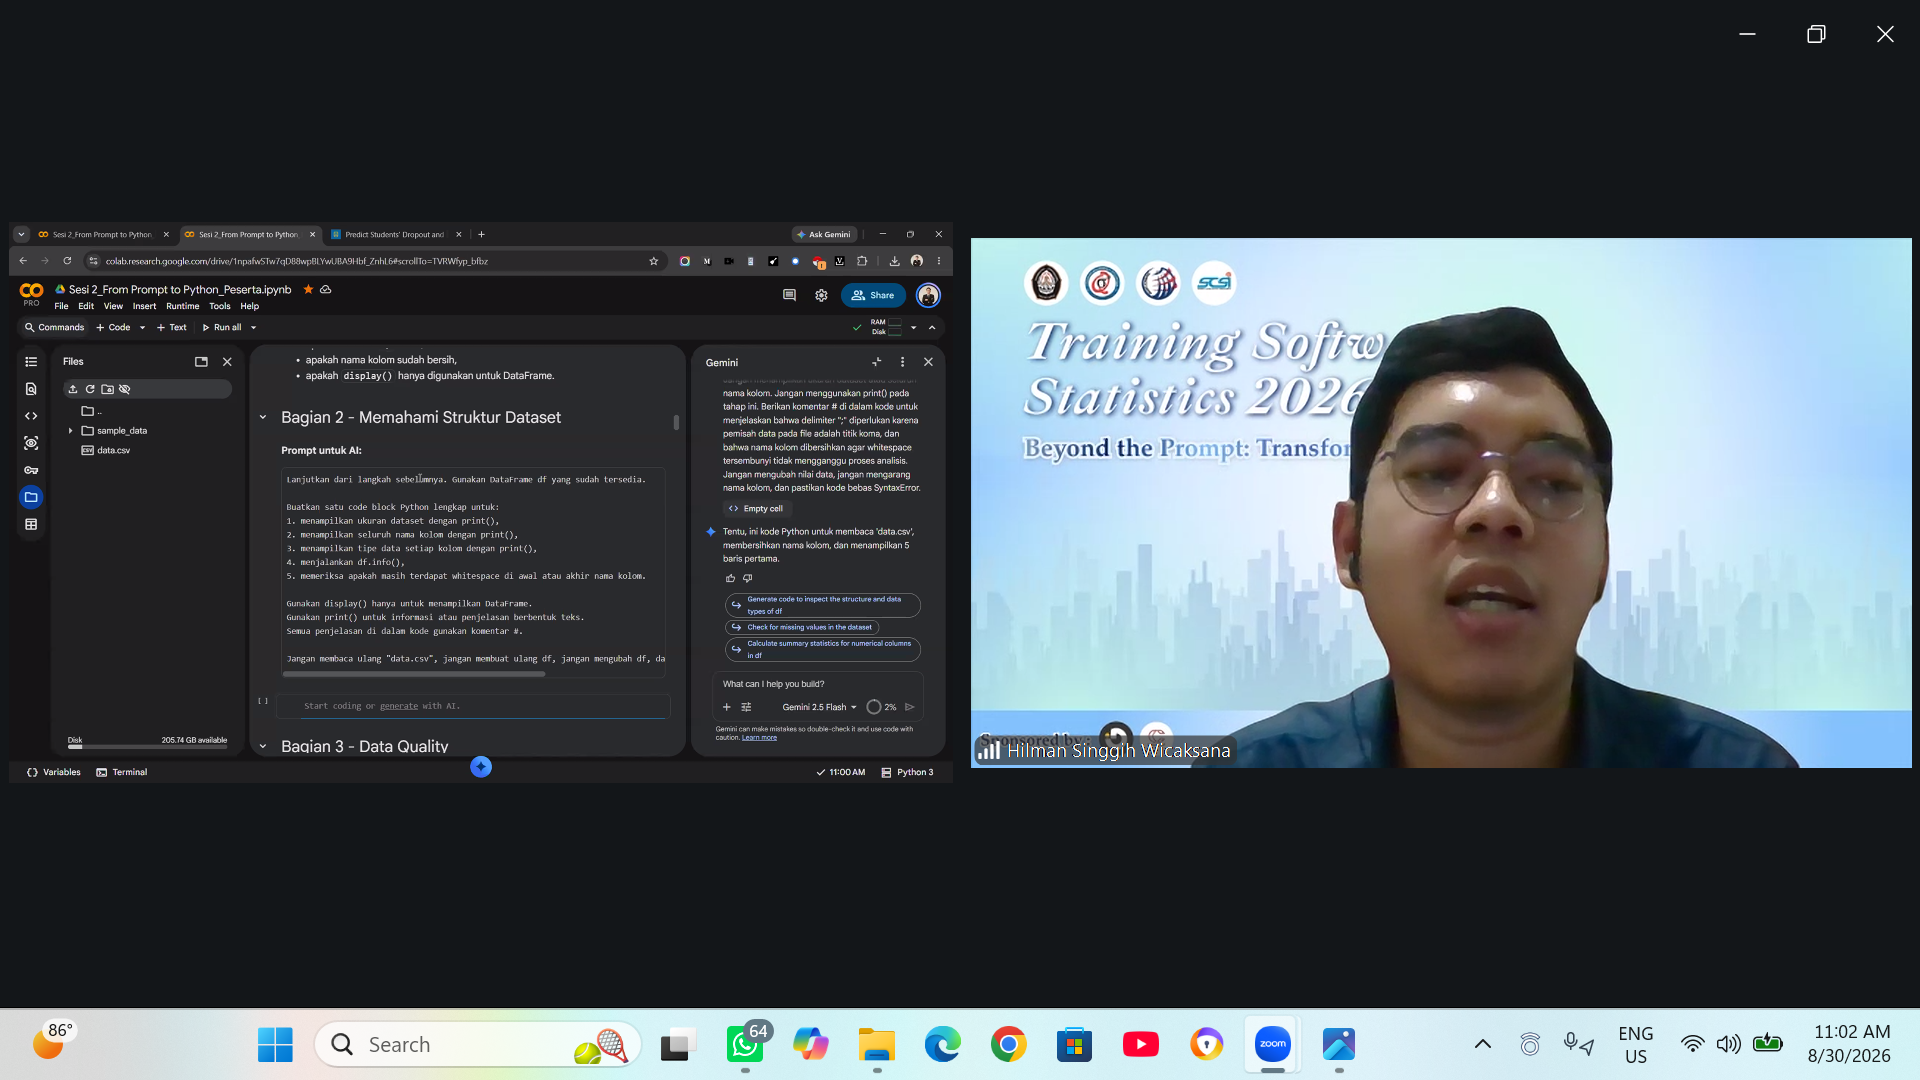Screen dimensions: 1920x1080
Task: Click horizontal scrollbar under the prompt text
Action: pyautogui.click(x=414, y=674)
